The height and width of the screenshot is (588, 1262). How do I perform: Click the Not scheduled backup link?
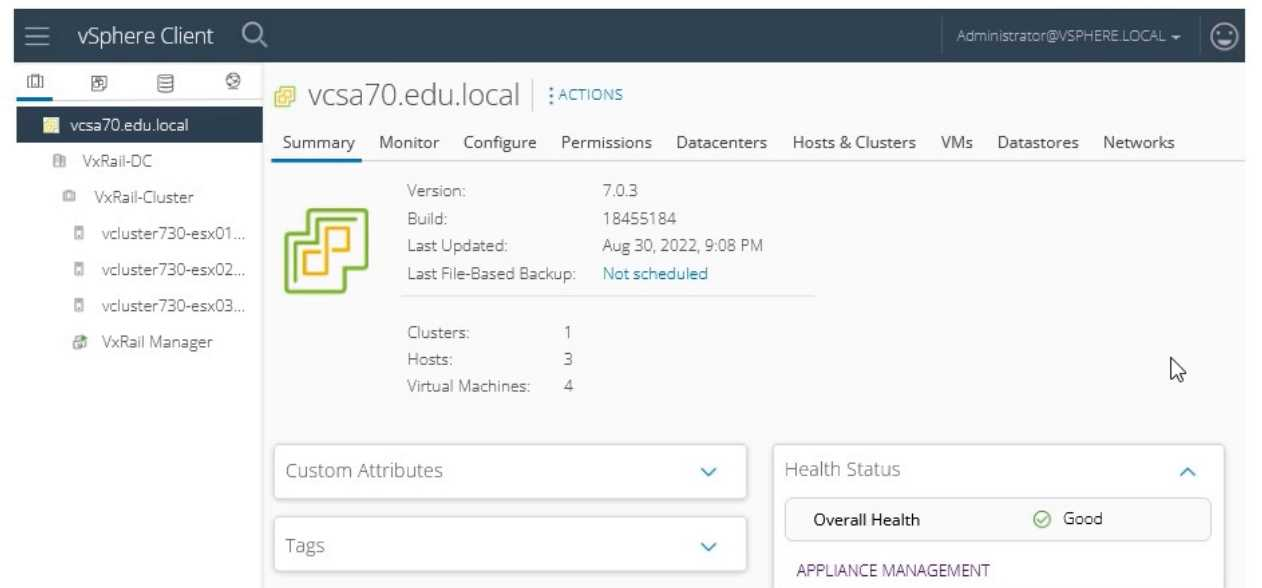coord(655,273)
